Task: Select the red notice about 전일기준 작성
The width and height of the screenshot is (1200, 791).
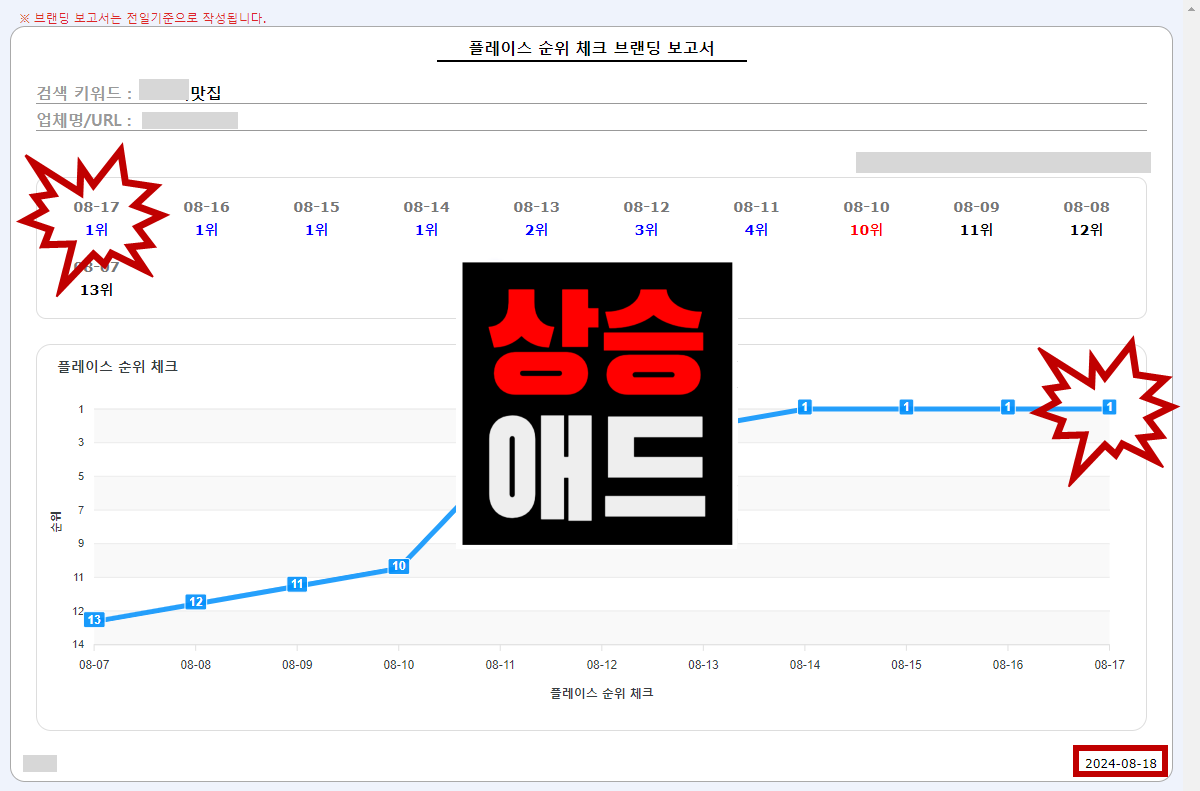Action: point(143,18)
